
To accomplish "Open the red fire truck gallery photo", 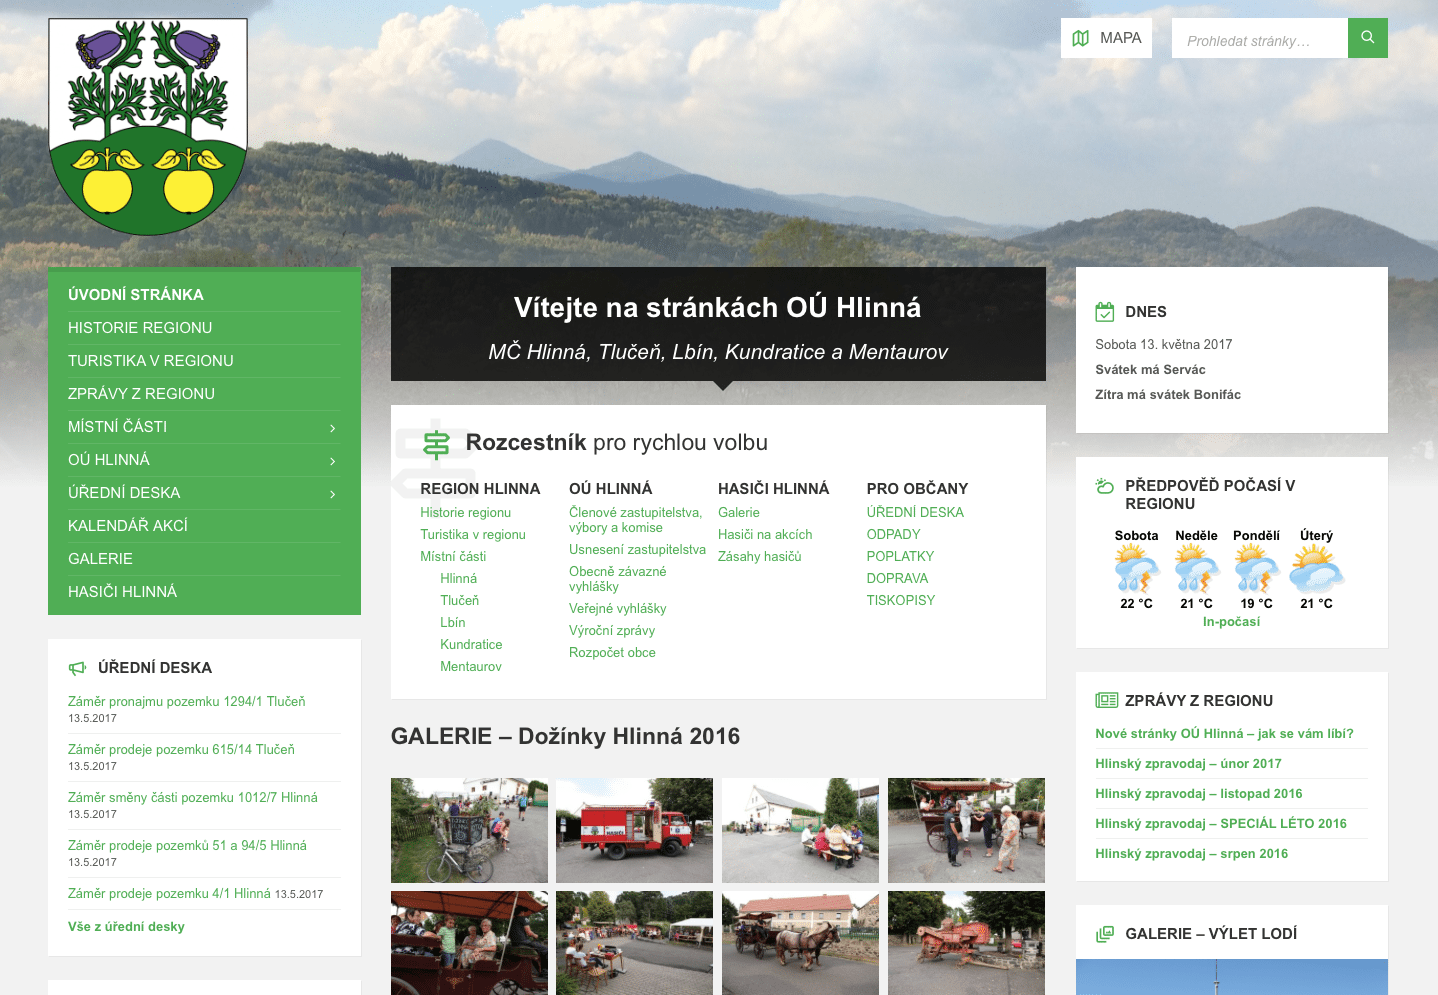I will [x=634, y=830].
